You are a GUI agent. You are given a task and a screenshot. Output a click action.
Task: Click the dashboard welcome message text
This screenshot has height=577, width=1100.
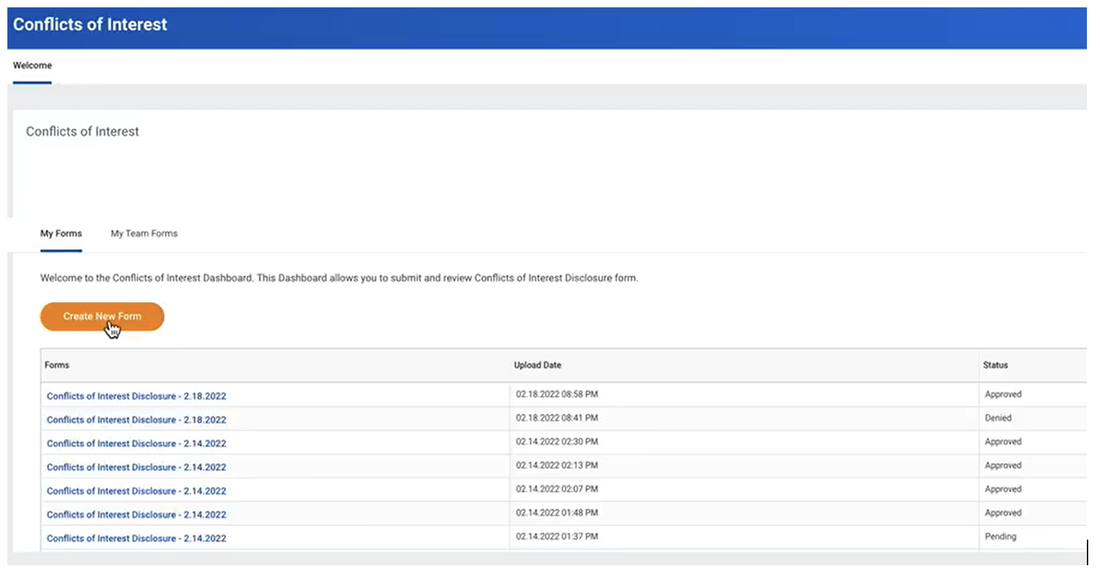coord(340,277)
